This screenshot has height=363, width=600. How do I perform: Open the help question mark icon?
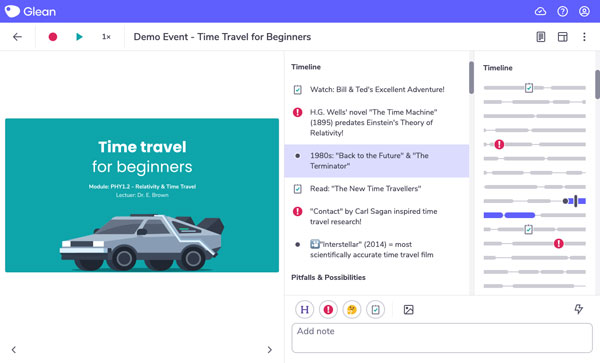[562, 11]
